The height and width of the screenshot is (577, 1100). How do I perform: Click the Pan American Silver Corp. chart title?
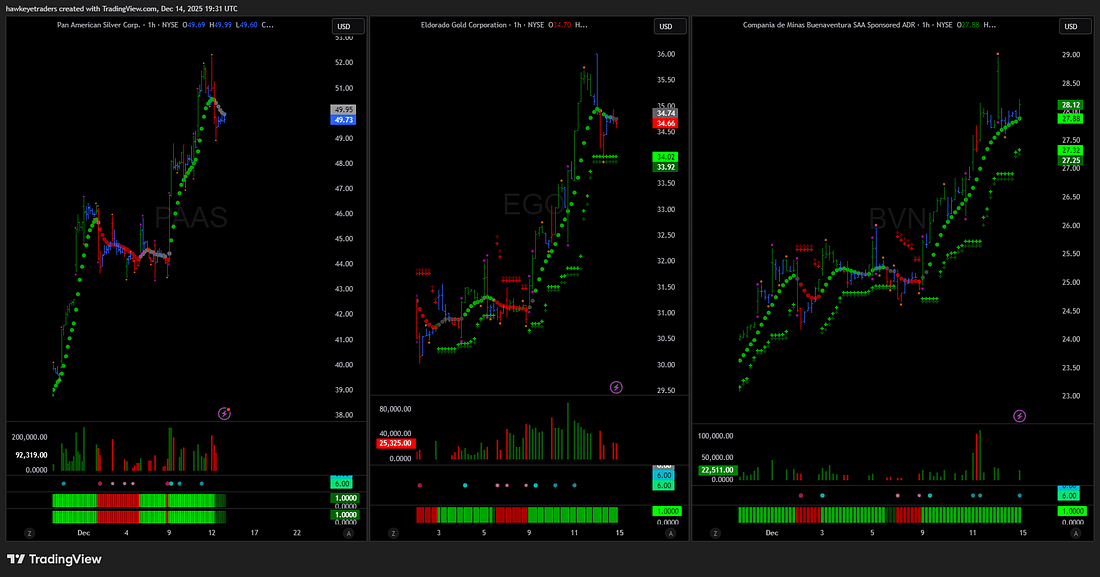99,25
